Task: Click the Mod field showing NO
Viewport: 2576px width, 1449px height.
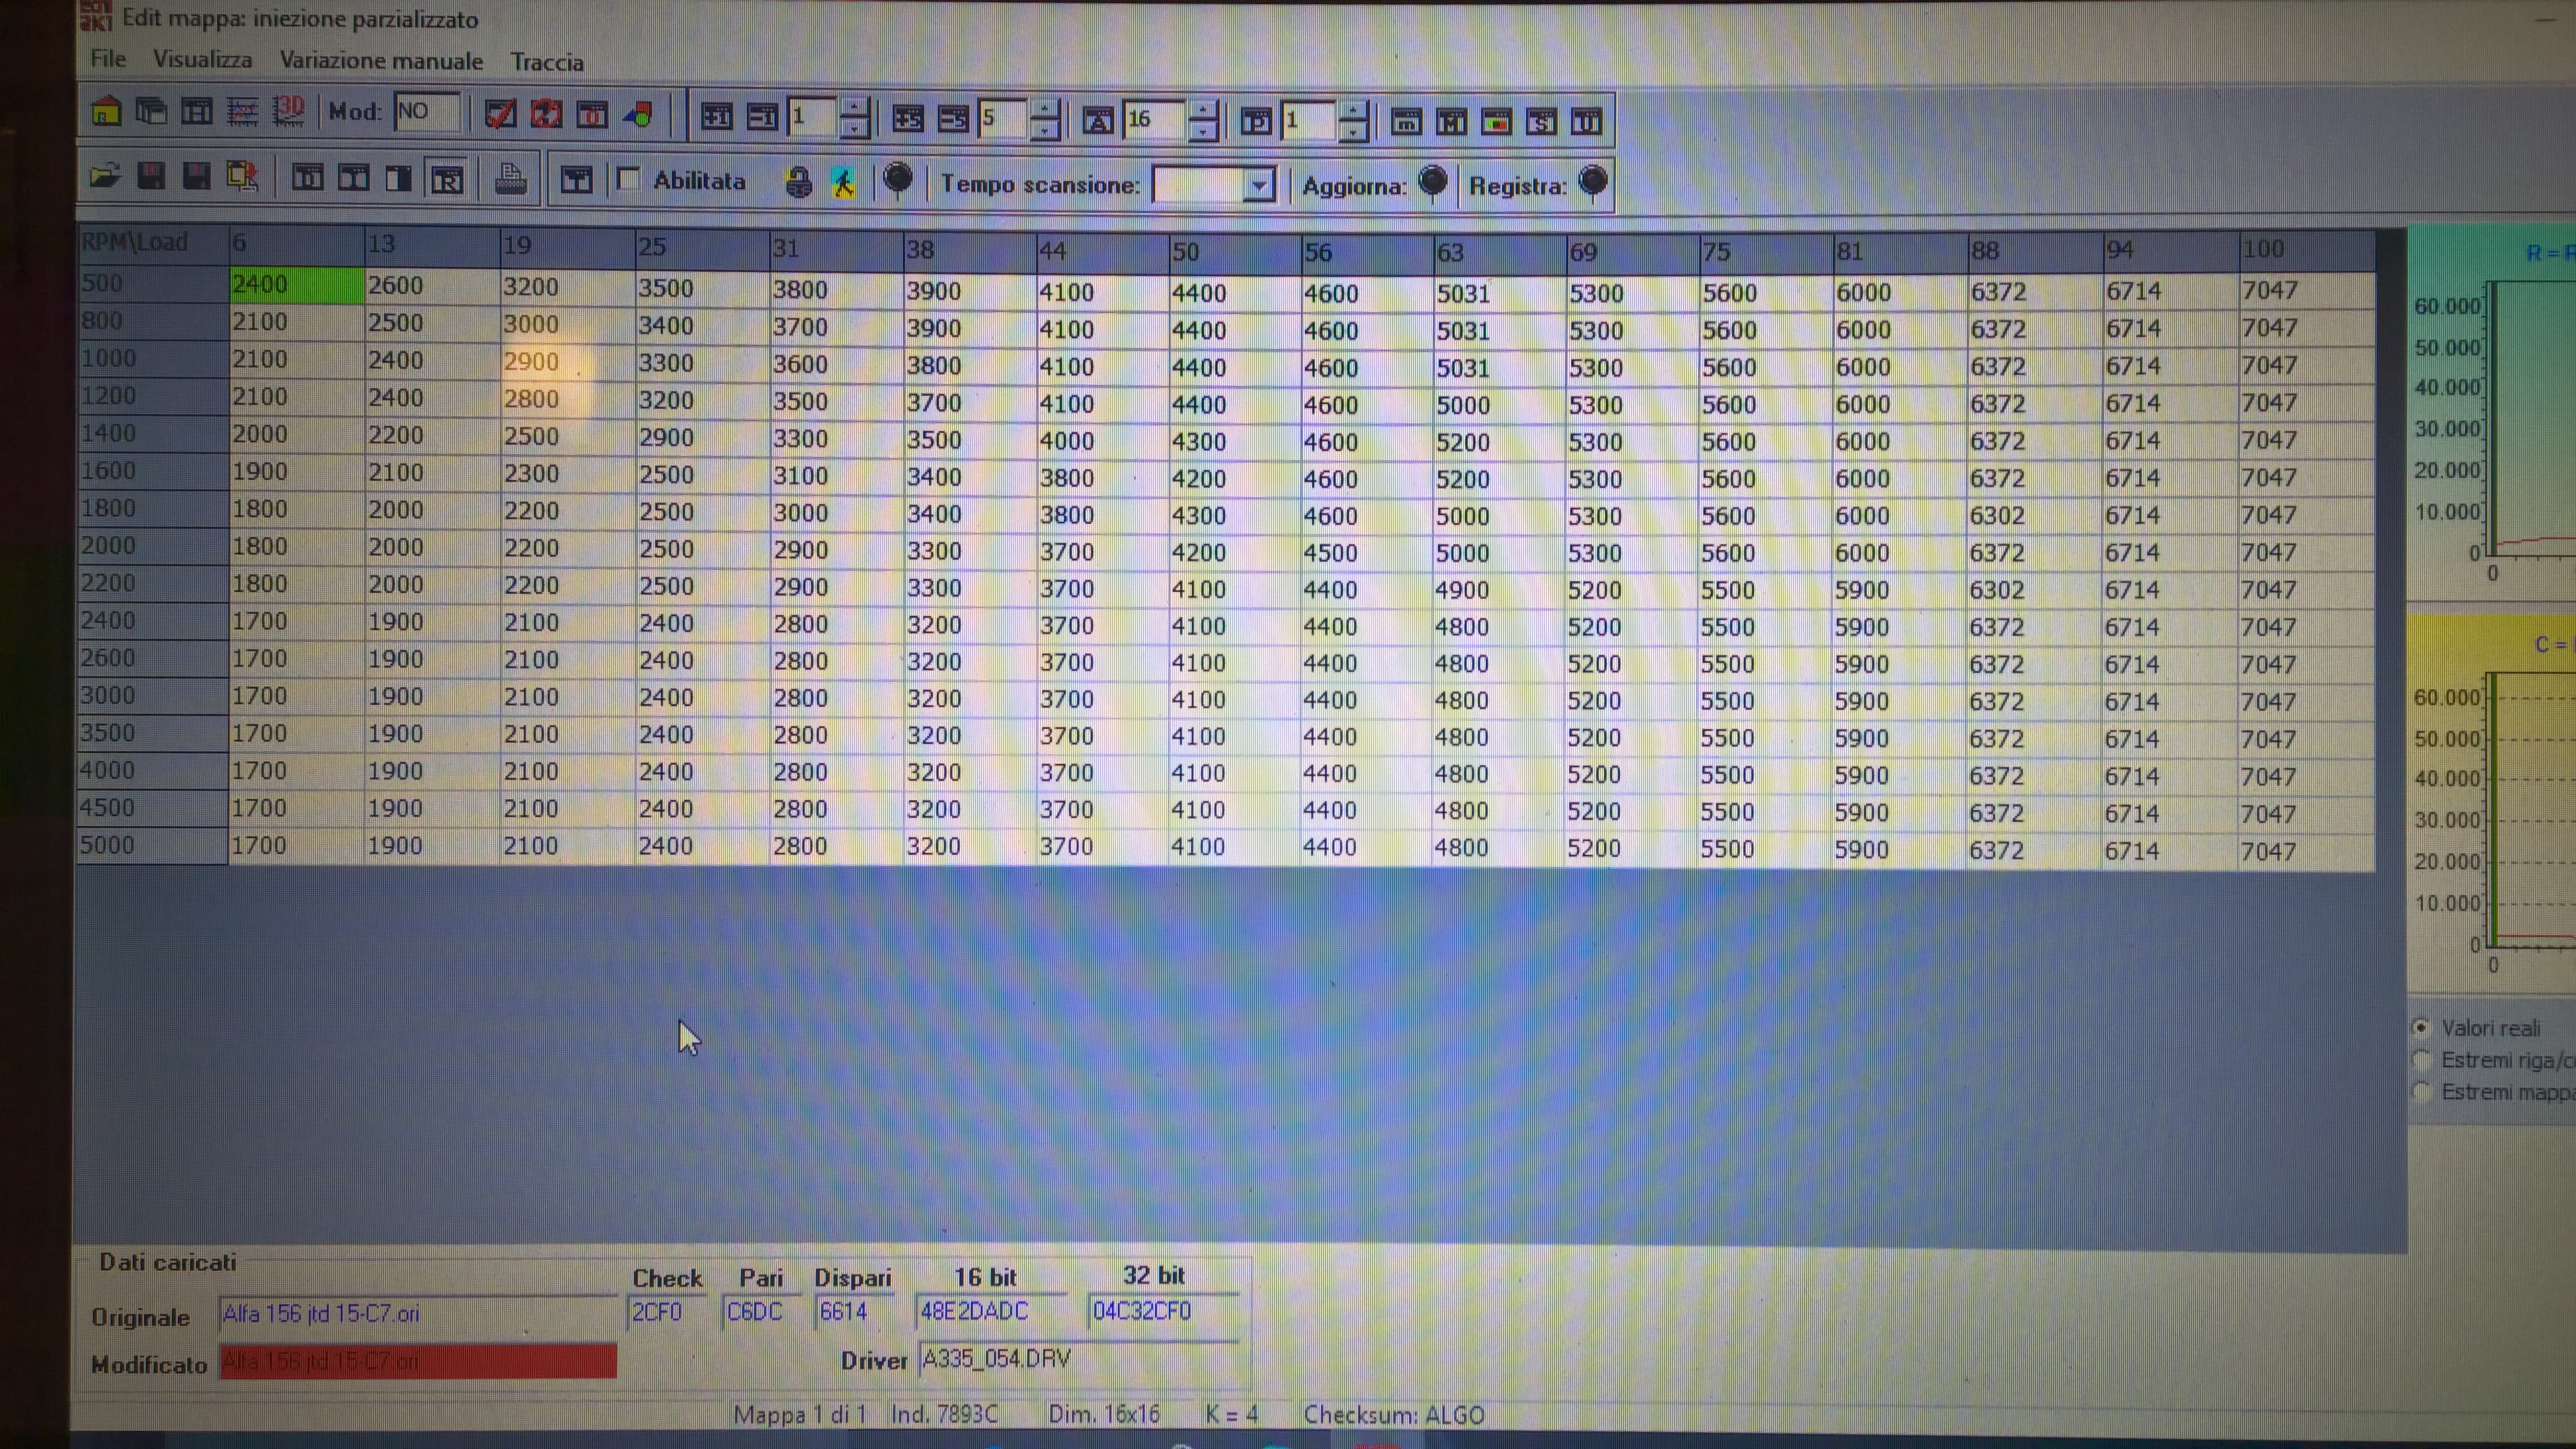Action: 427,112
